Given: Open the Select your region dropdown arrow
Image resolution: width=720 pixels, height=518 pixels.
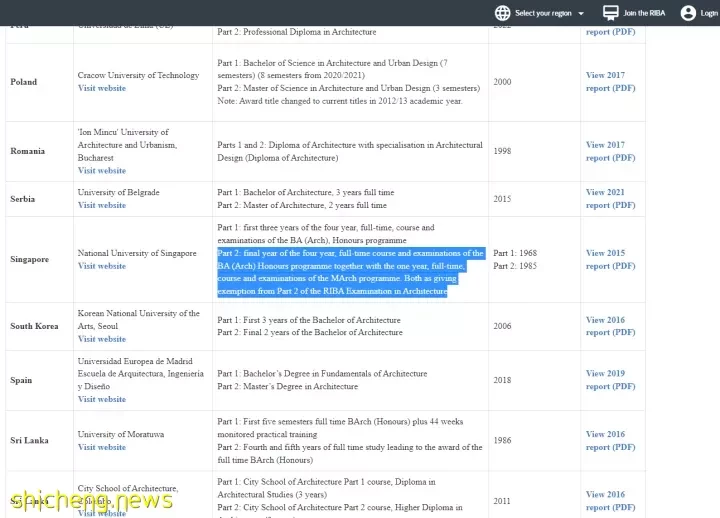Looking at the screenshot, I should point(581,13).
